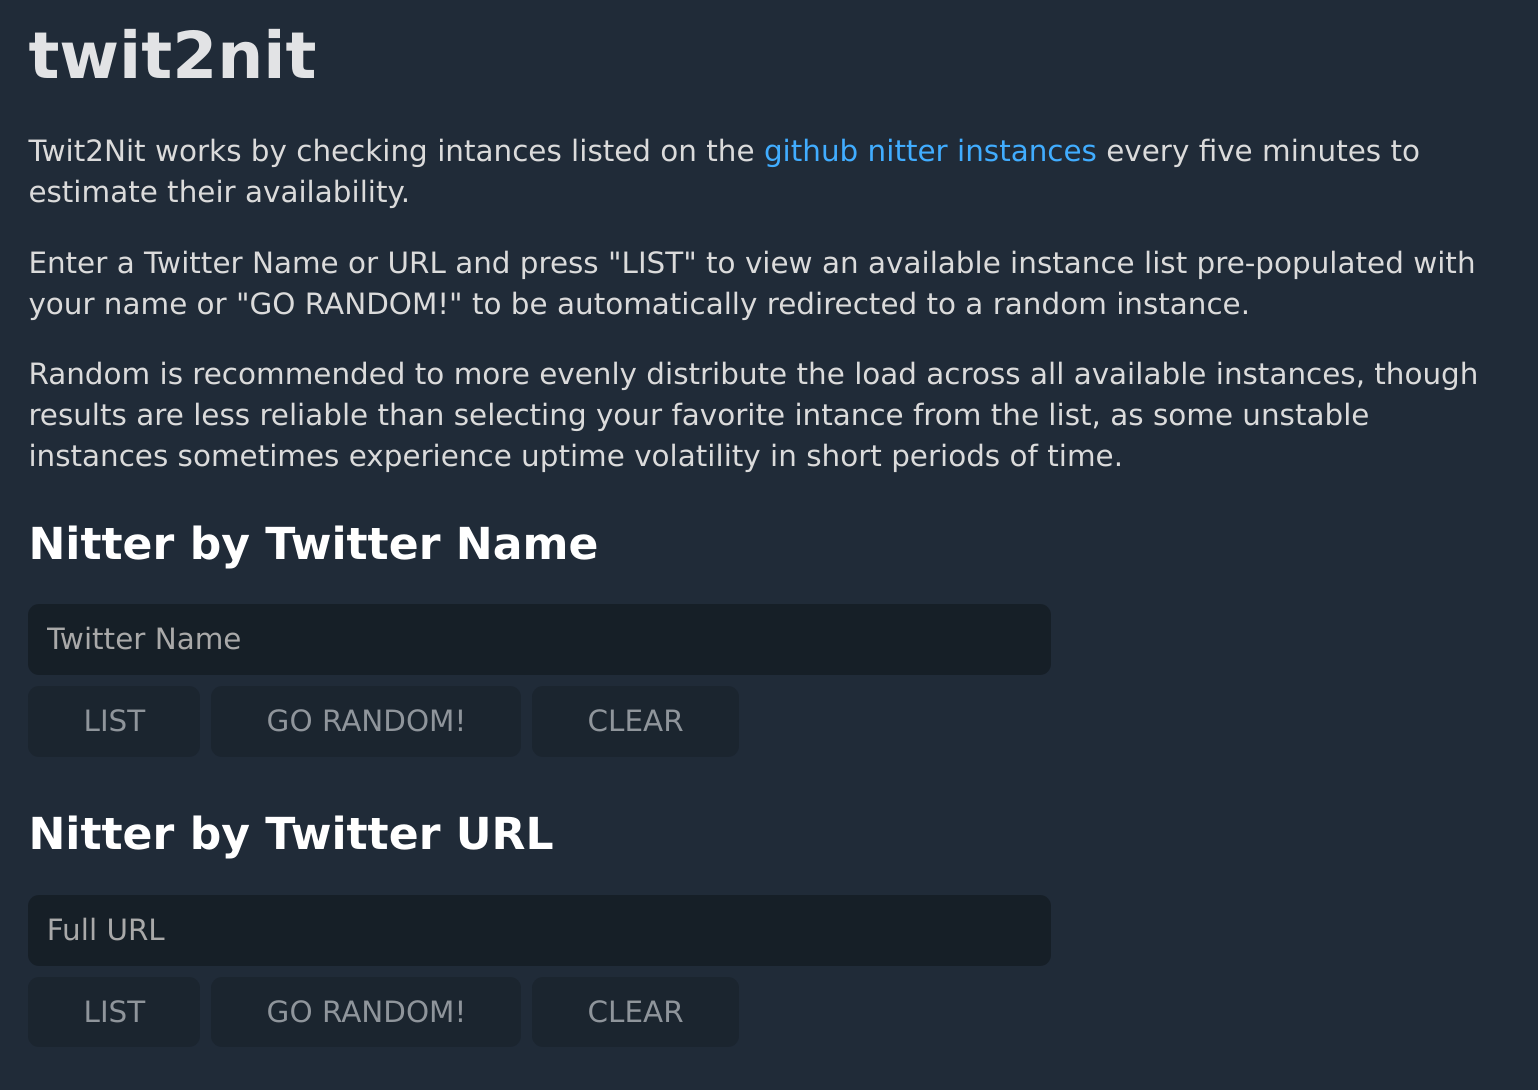This screenshot has width=1538, height=1090.
Task: Click the Nitter by Twitter Name heading
Action: point(313,544)
